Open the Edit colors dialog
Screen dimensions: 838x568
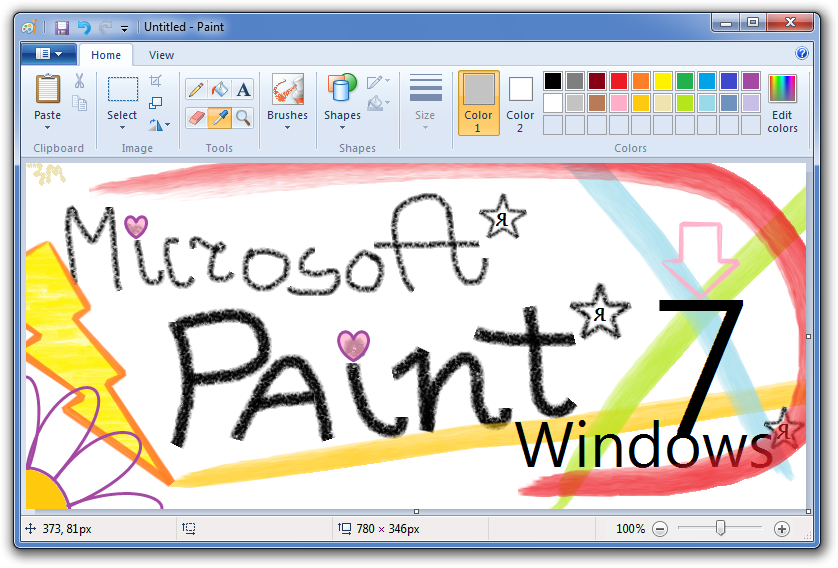pyautogui.click(x=782, y=103)
